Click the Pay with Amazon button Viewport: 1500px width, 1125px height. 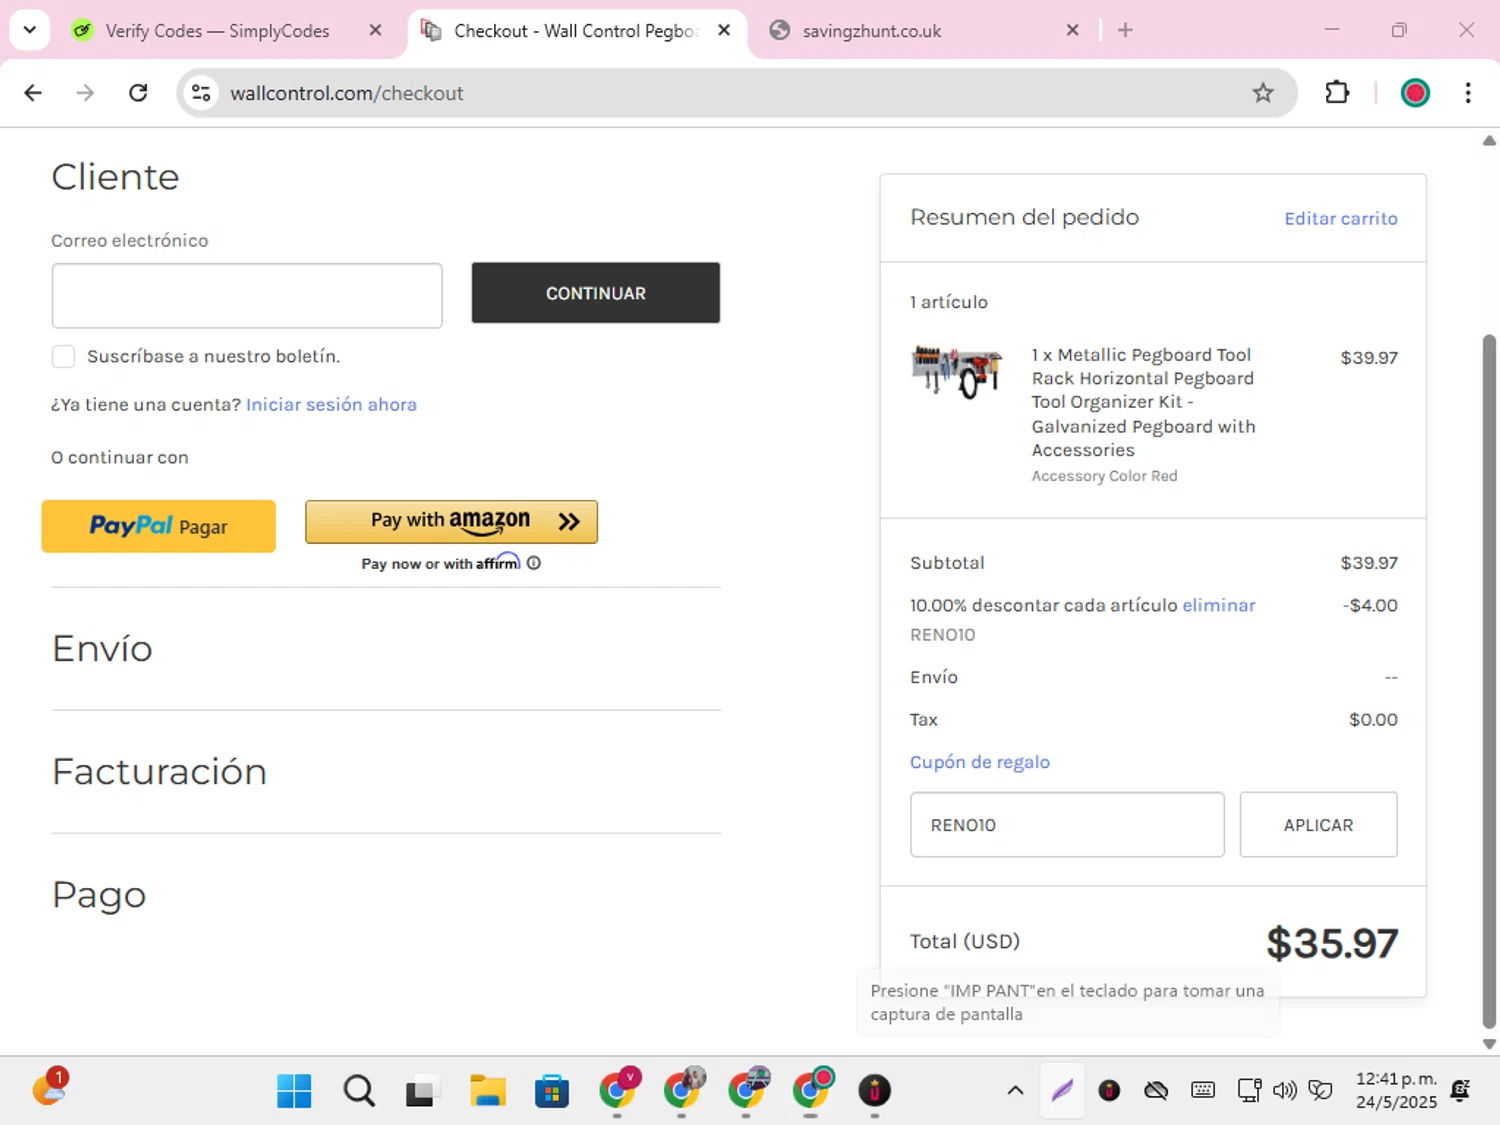coord(451,521)
